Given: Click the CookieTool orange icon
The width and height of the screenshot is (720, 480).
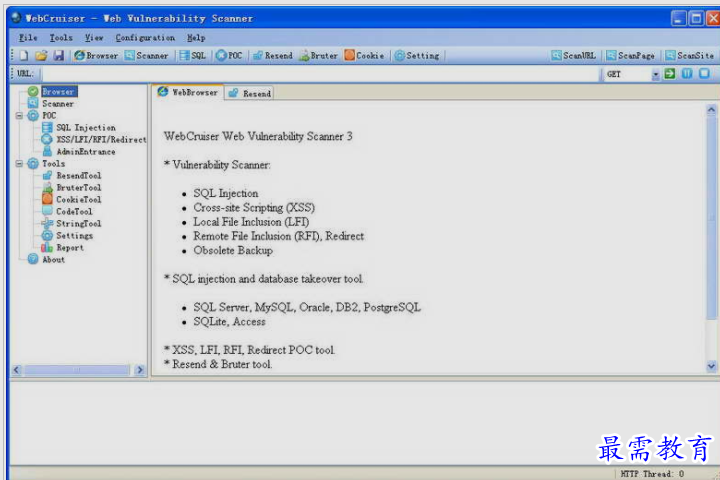Looking at the screenshot, I should [x=47, y=199].
